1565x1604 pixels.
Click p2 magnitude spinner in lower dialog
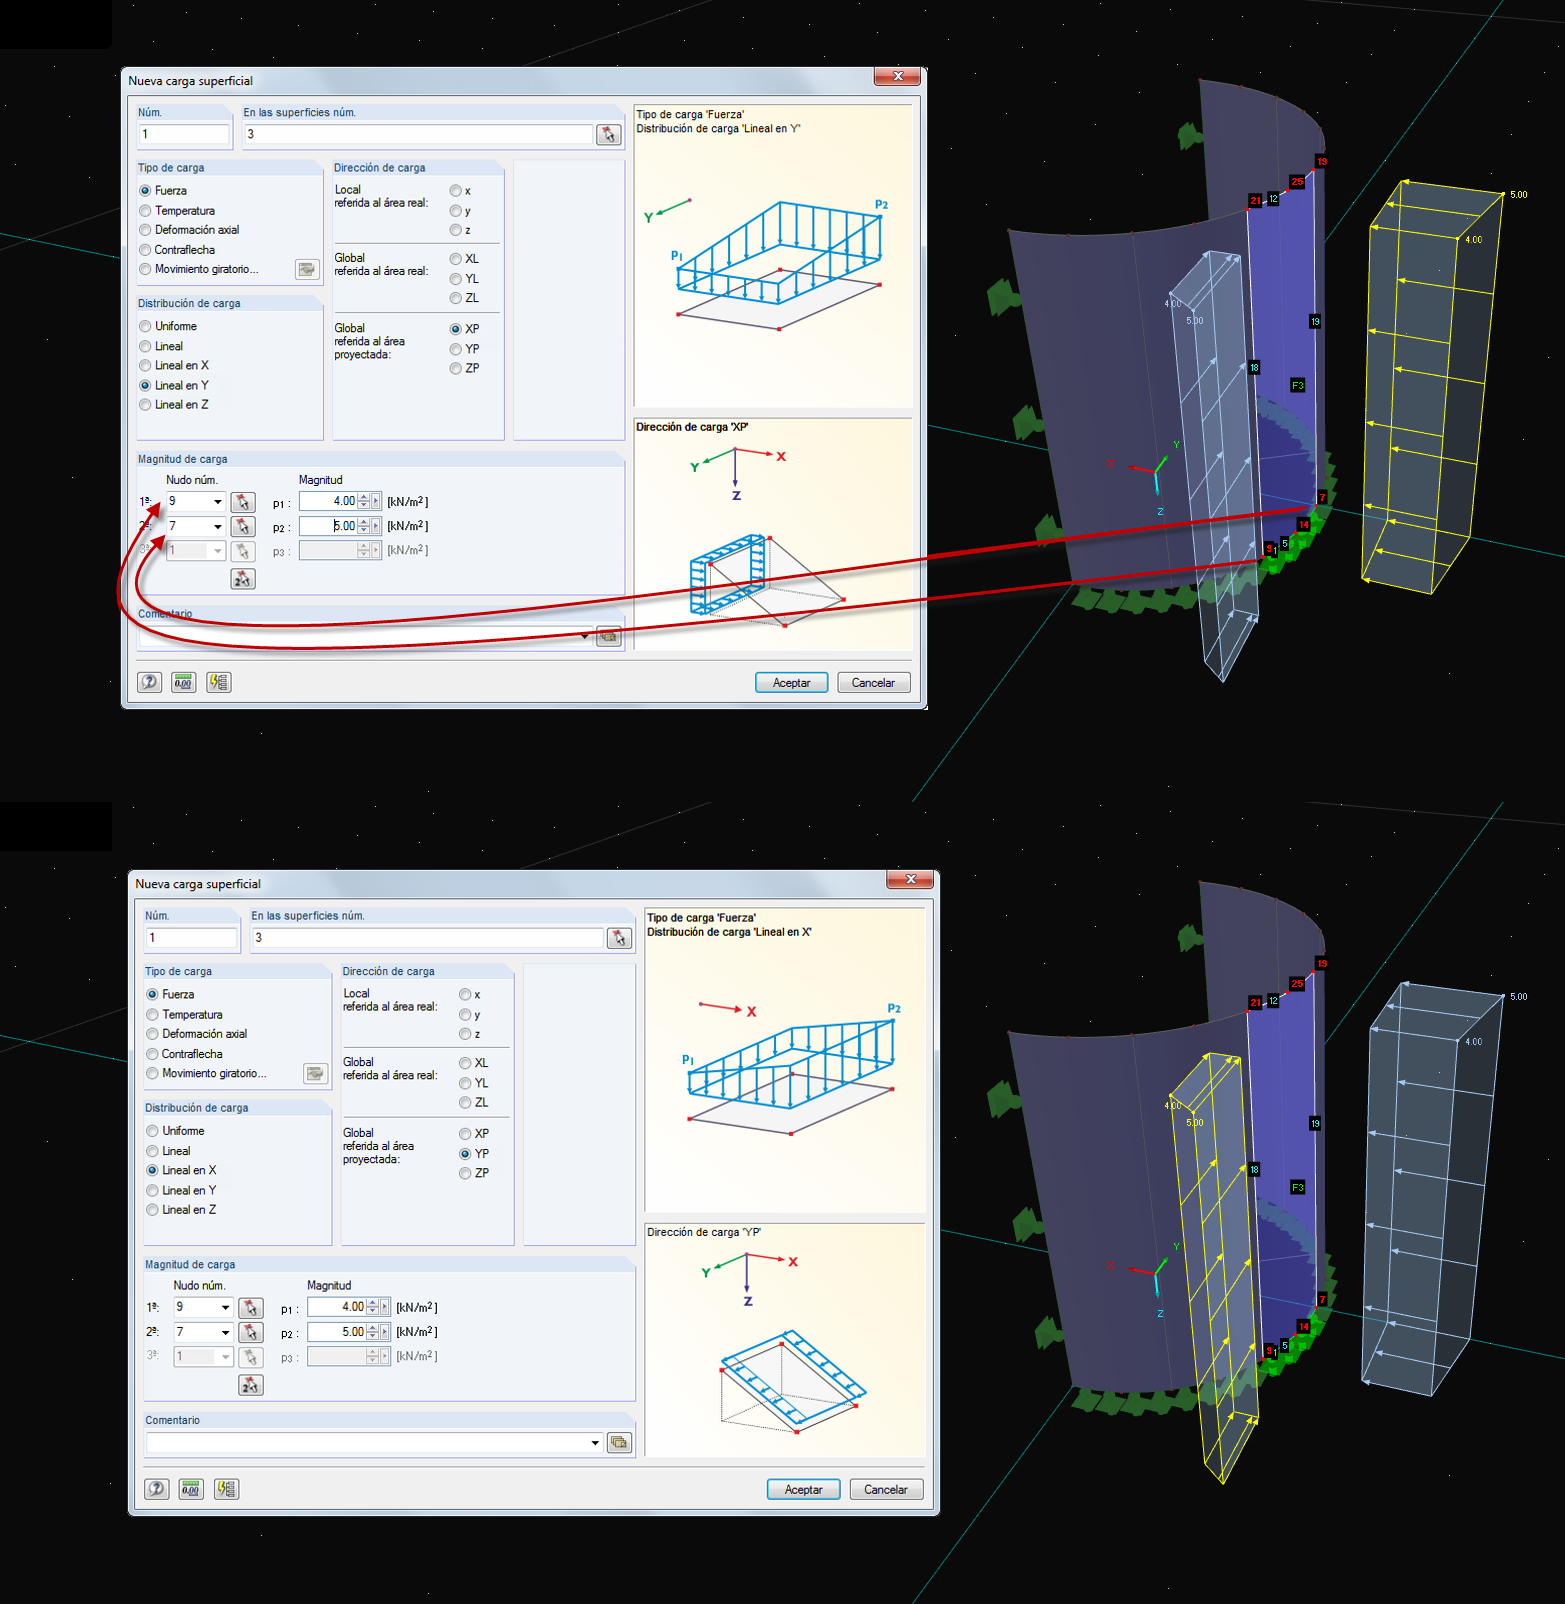point(372,1332)
